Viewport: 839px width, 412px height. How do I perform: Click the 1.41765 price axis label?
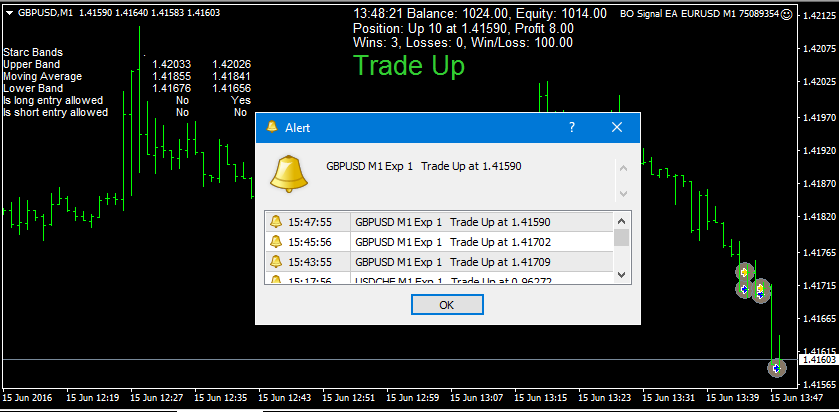pyautogui.click(x=817, y=251)
